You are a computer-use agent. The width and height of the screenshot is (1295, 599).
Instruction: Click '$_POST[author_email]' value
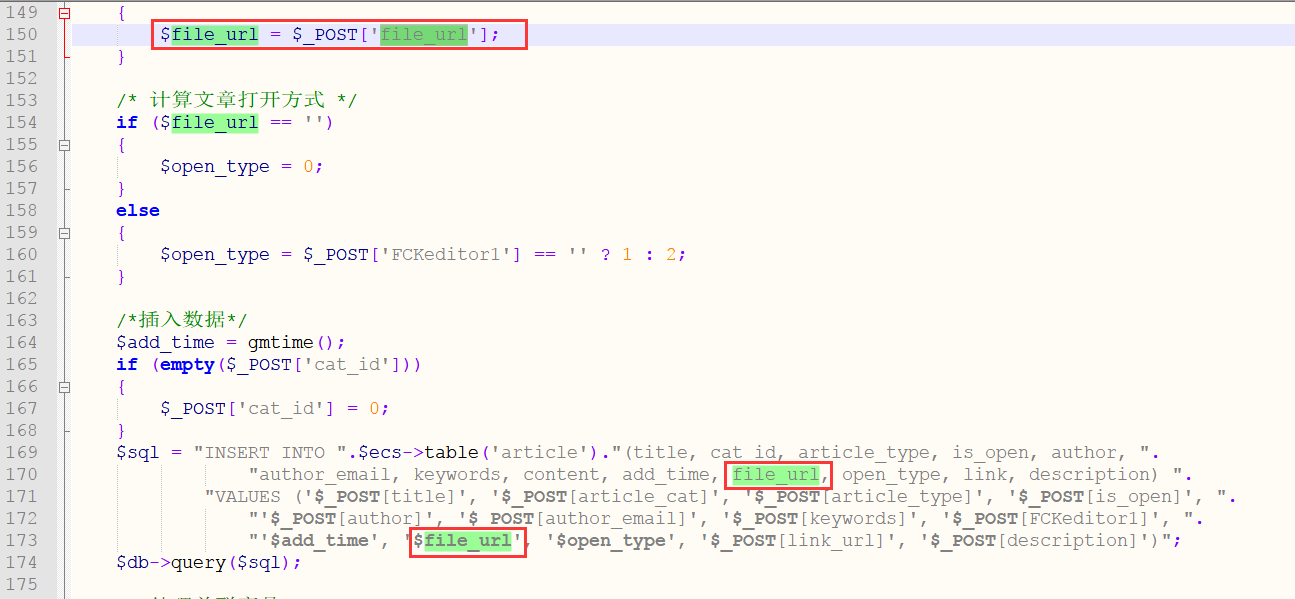point(578,518)
